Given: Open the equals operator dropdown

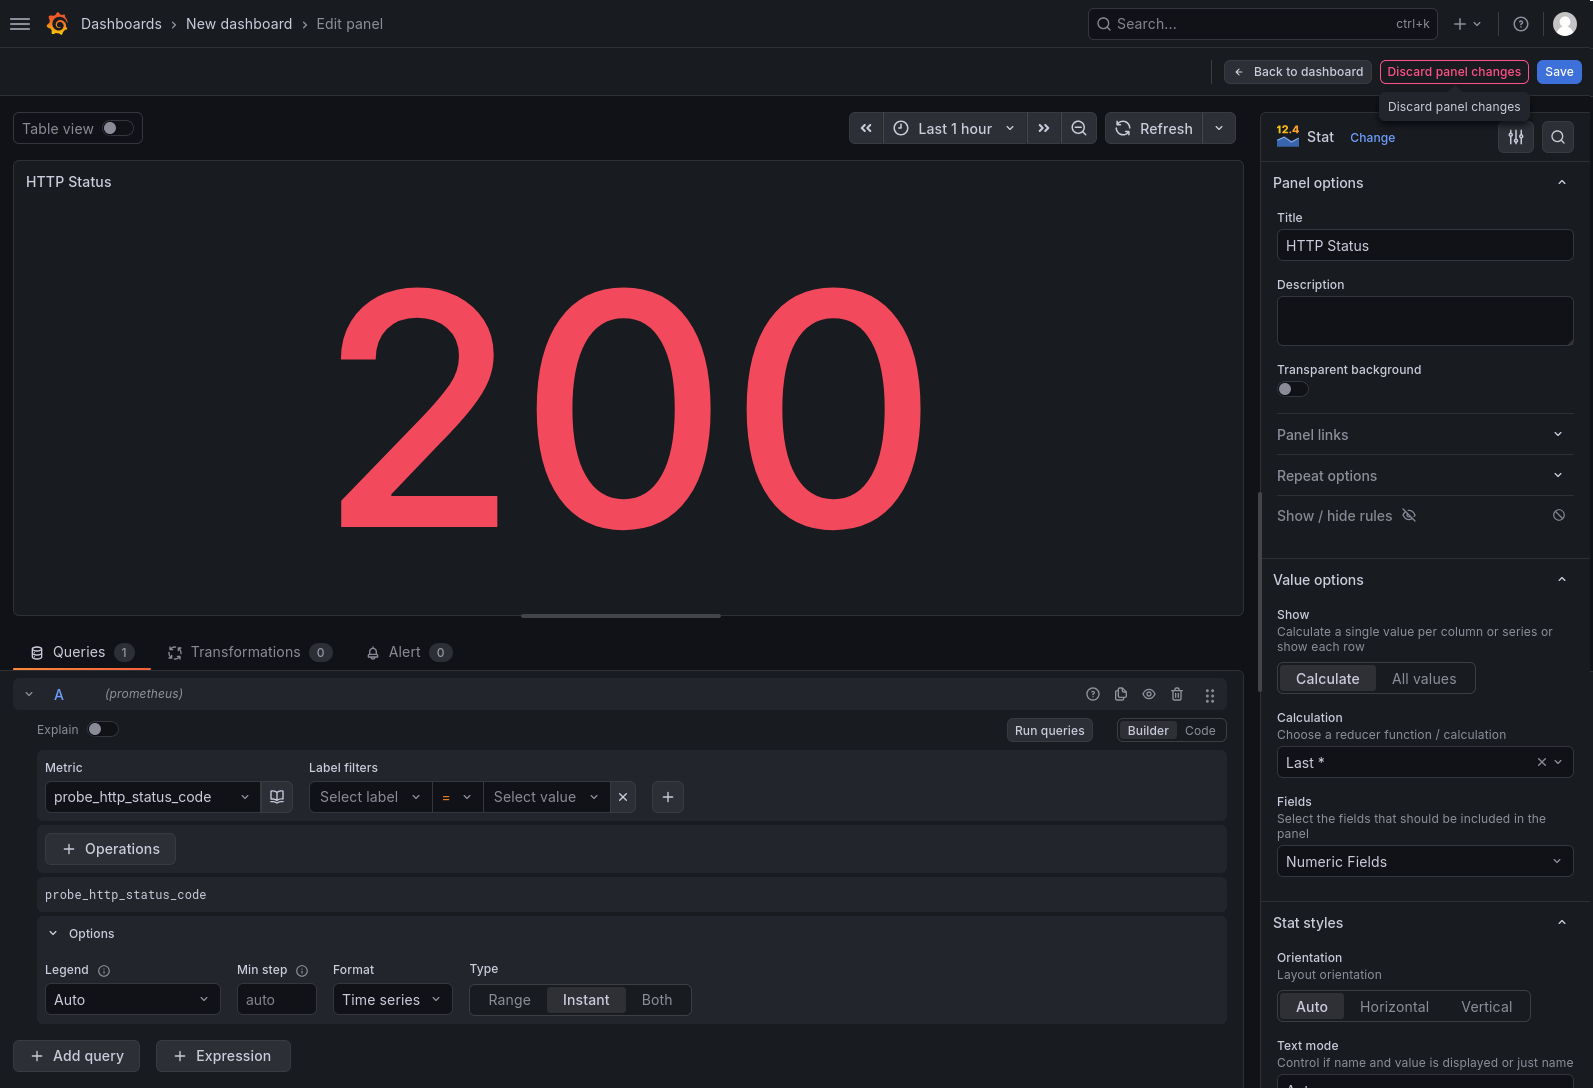Looking at the screenshot, I should pos(457,797).
